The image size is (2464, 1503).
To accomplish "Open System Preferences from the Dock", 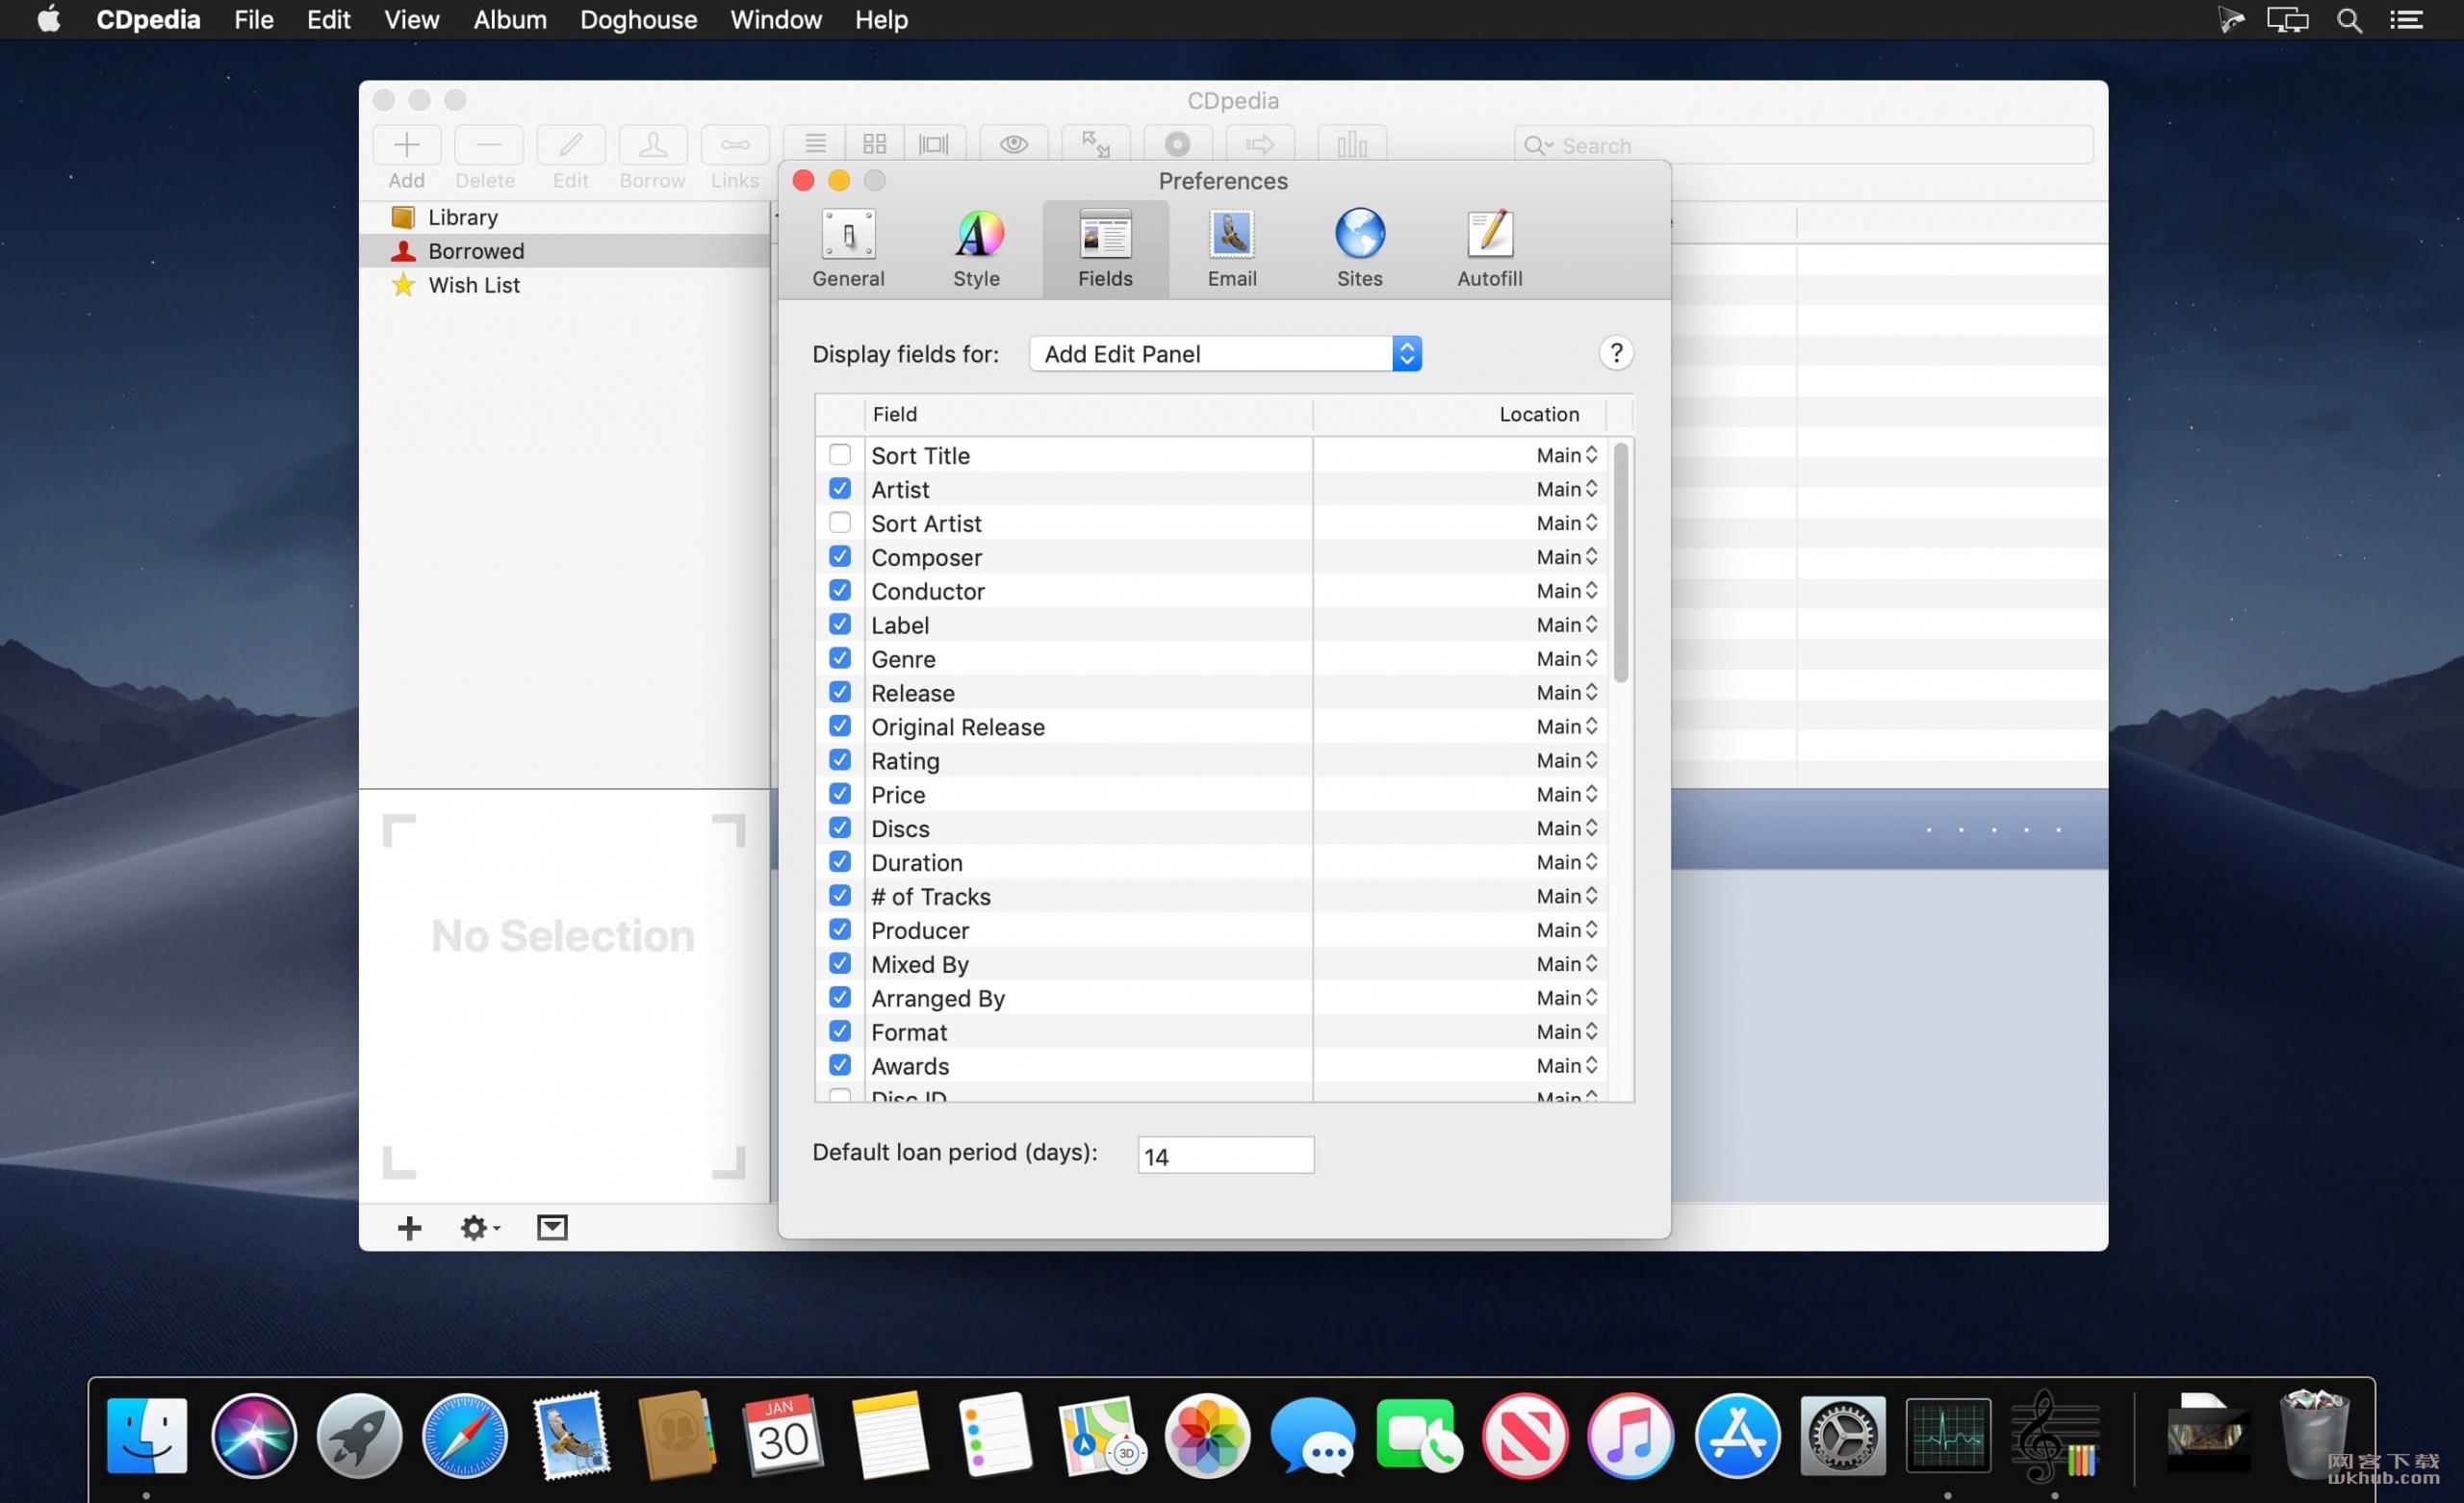I will pos(1842,1436).
